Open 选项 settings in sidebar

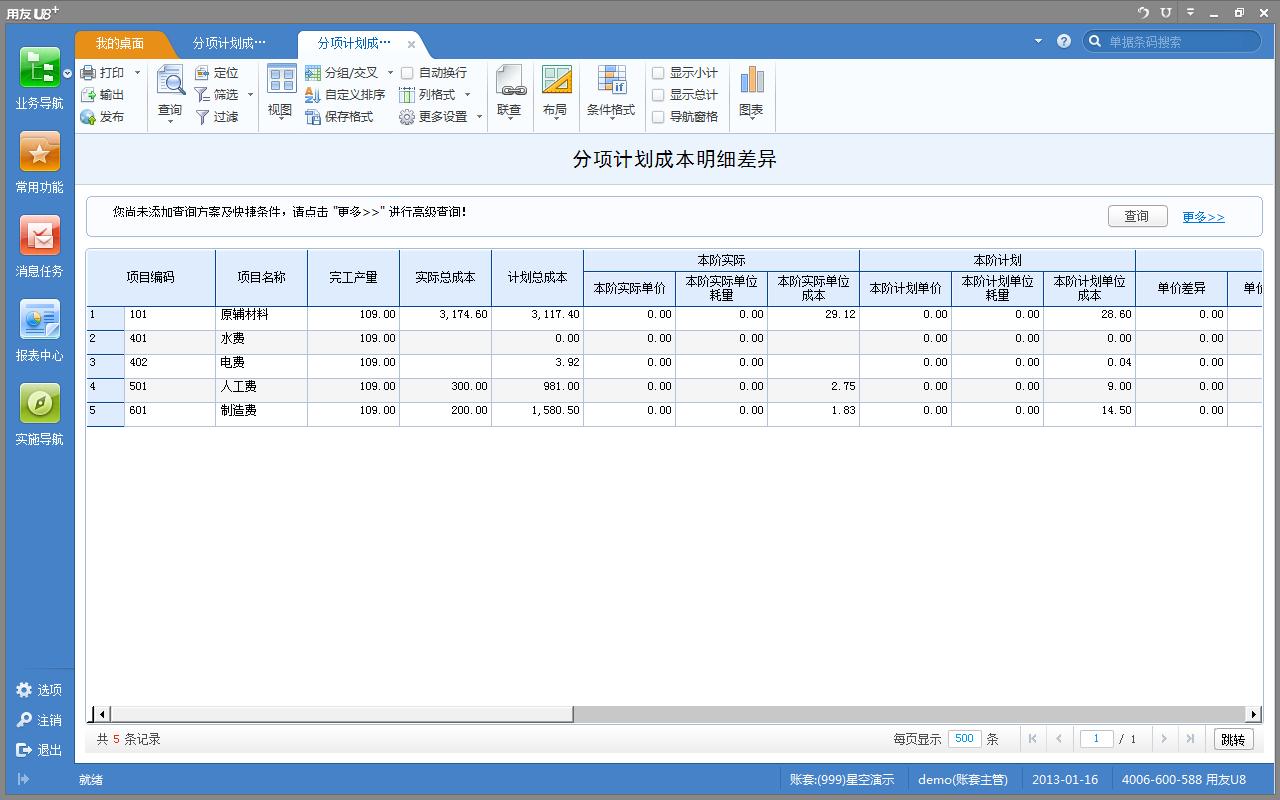pos(24,690)
